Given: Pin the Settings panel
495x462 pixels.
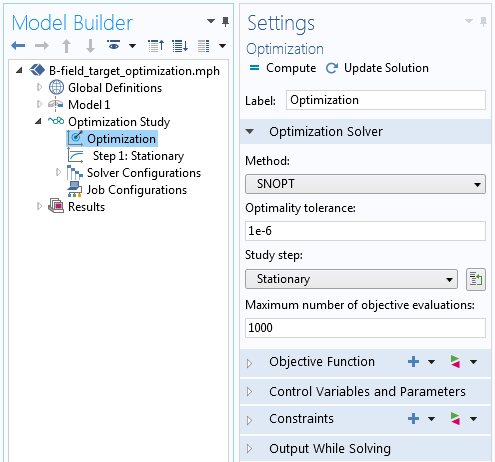Looking at the screenshot, I should click(x=483, y=22).
